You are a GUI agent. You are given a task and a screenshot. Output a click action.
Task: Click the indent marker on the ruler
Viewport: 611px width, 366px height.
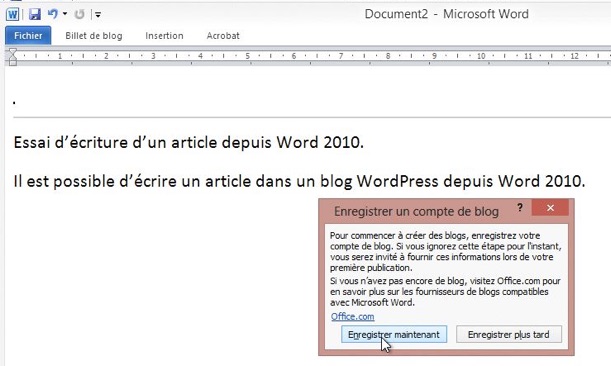point(12,57)
